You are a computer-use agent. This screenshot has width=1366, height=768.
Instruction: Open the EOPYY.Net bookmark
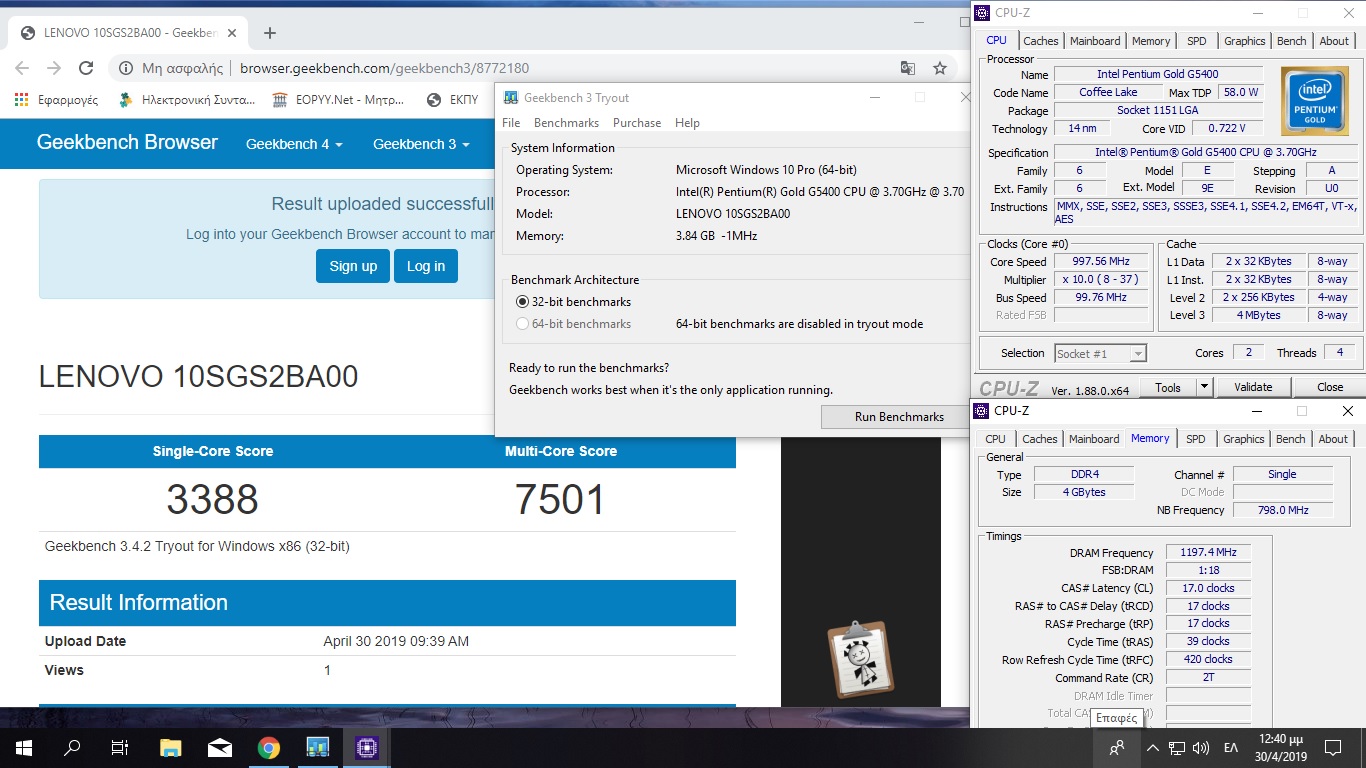(337, 100)
